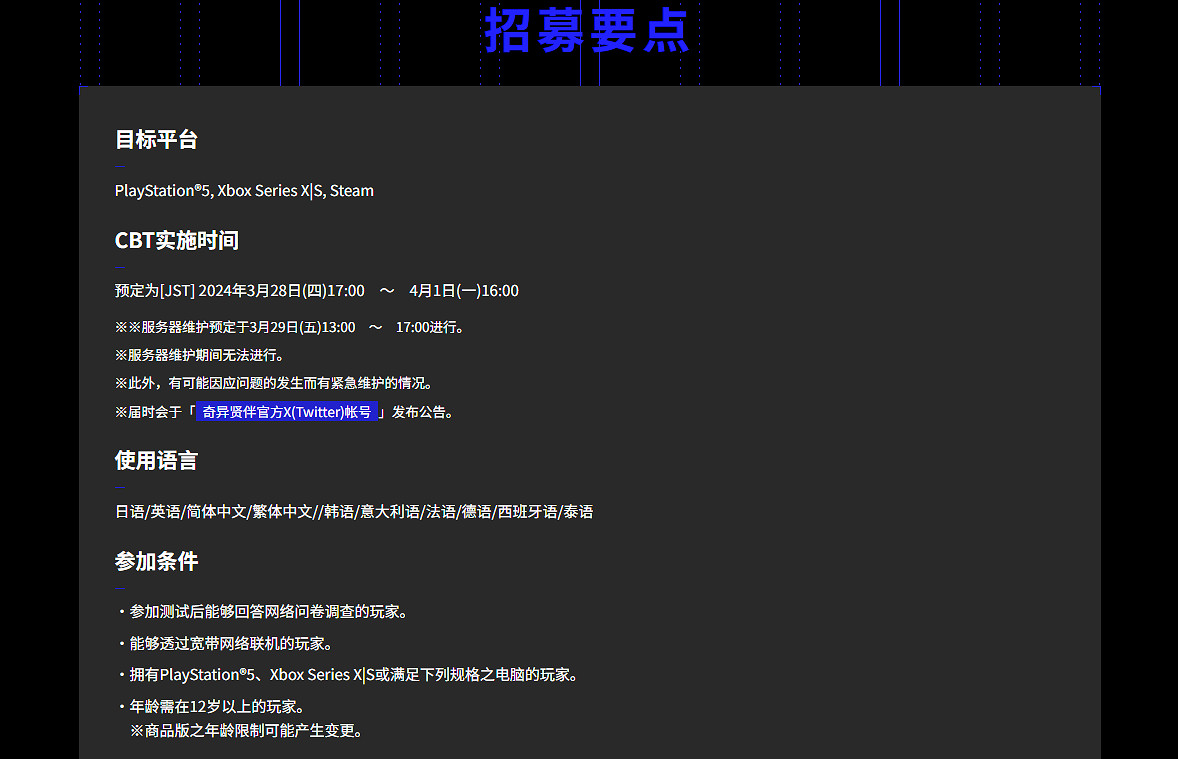Click the emergency maintenance warning line

click(x=273, y=382)
